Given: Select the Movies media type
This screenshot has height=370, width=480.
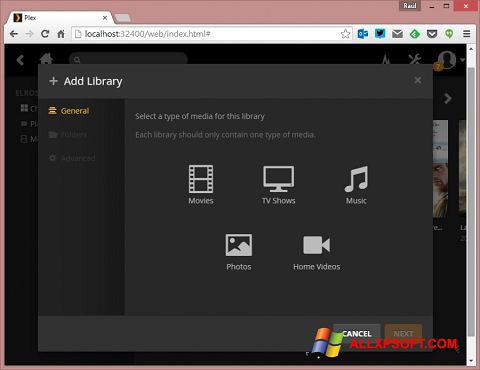Looking at the screenshot, I should point(201,185).
